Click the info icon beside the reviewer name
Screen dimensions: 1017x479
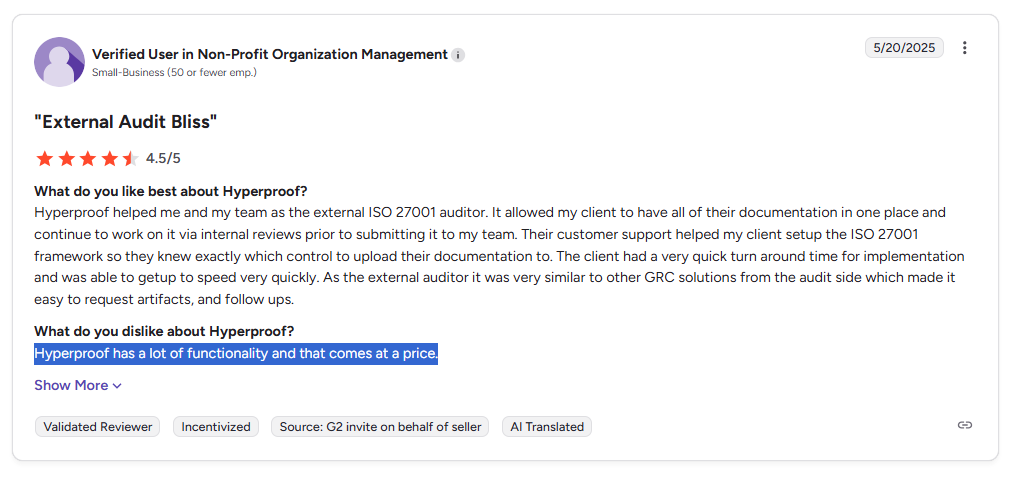click(458, 55)
